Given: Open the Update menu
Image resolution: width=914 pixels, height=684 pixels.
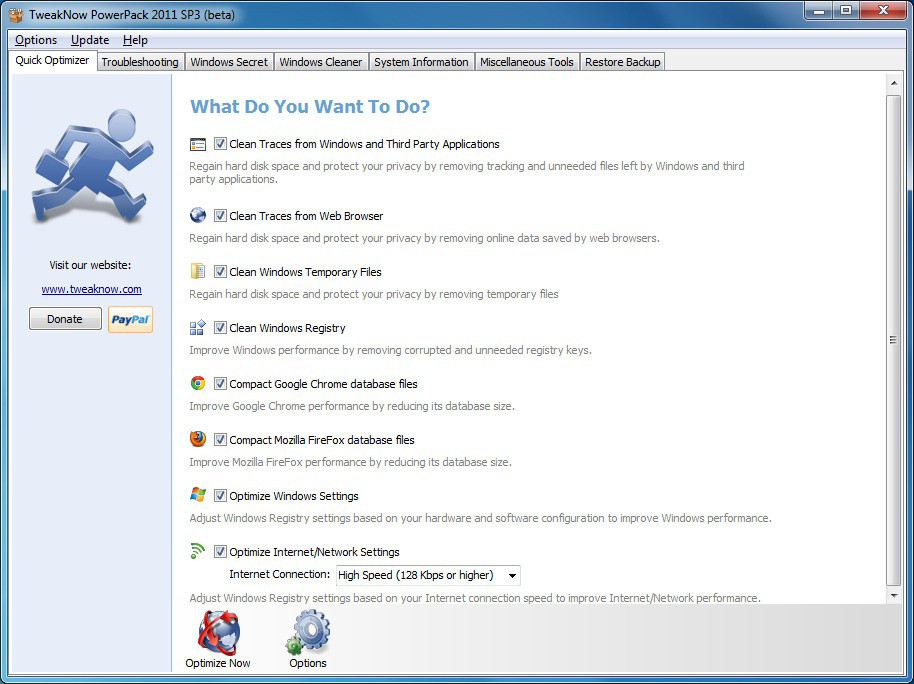Looking at the screenshot, I should [90, 40].
